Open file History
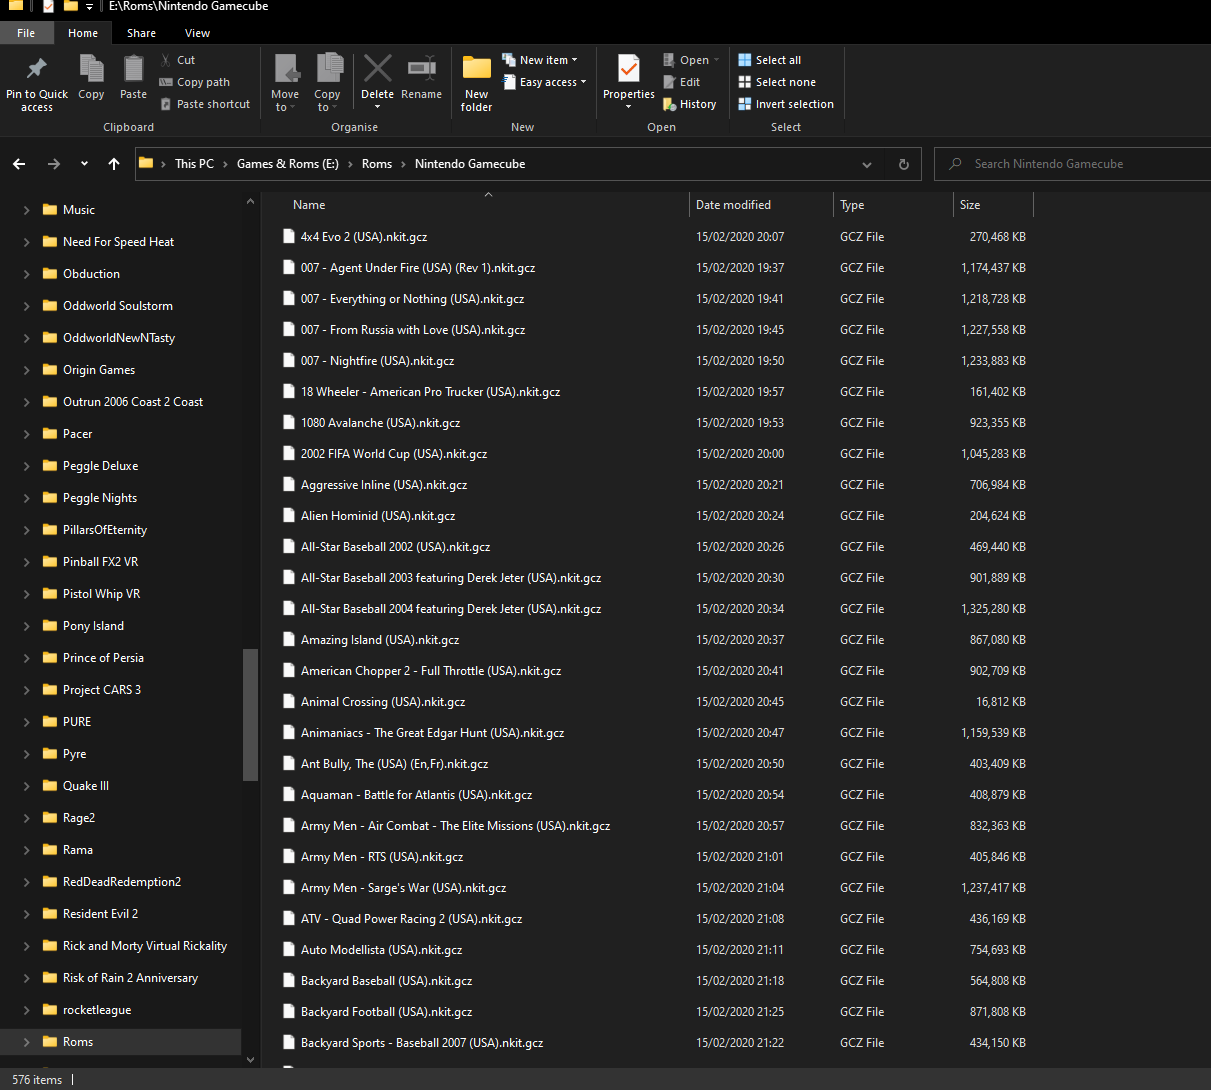Image resolution: width=1211 pixels, height=1090 pixels. (689, 104)
